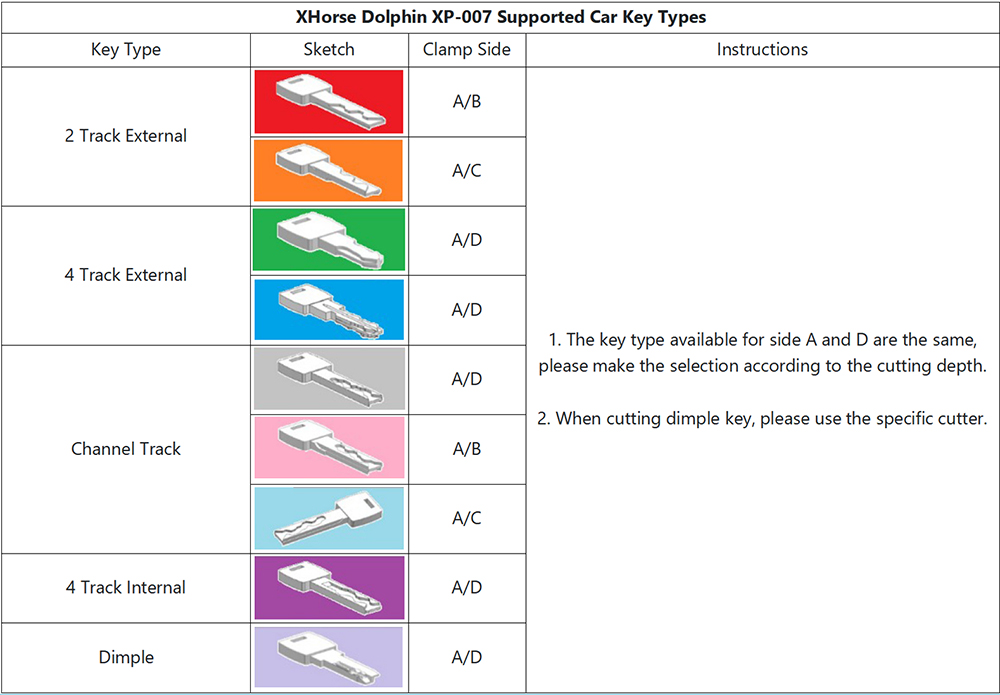Click the green 4 Track External key sketch
Image resolution: width=1000 pixels, height=695 pixels.
(x=328, y=240)
